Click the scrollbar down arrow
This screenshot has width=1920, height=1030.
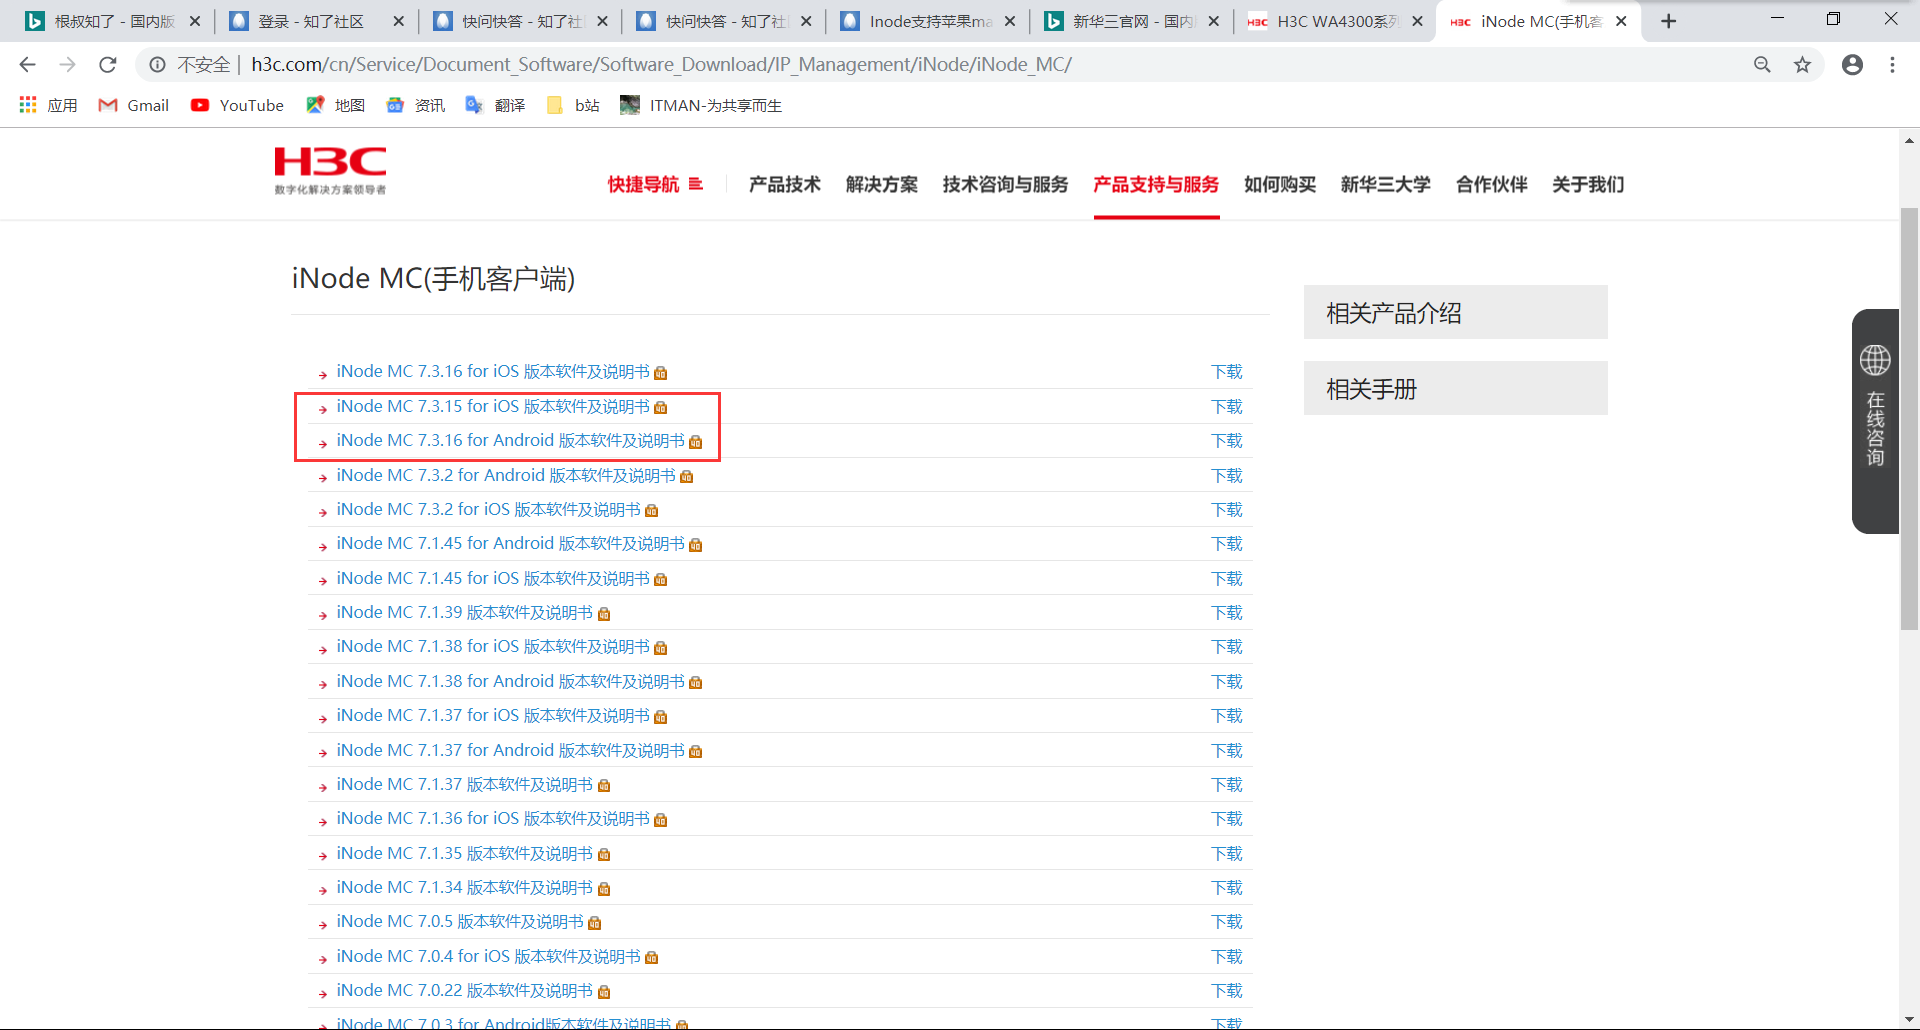(x=1909, y=1019)
